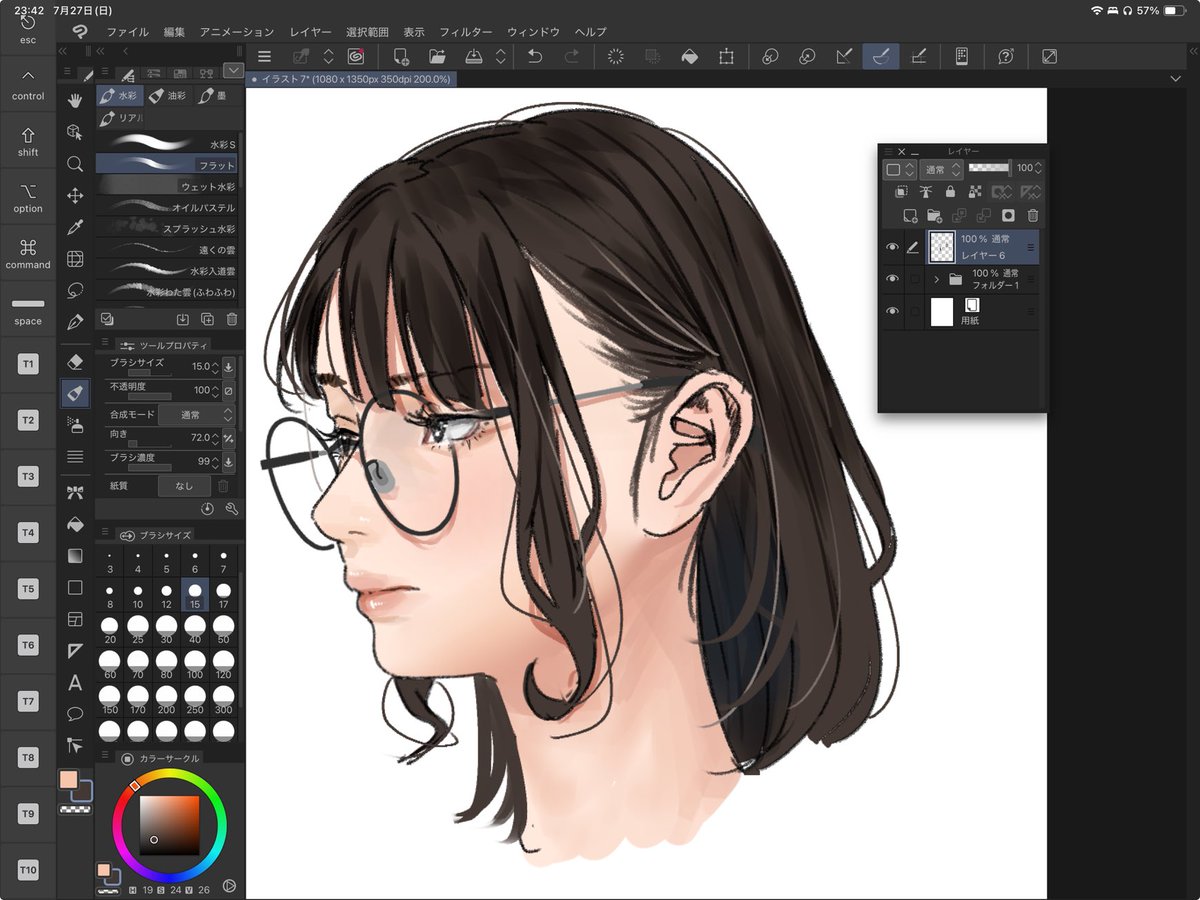
Task: Click the Open file folder icon
Action: click(437, 57)
